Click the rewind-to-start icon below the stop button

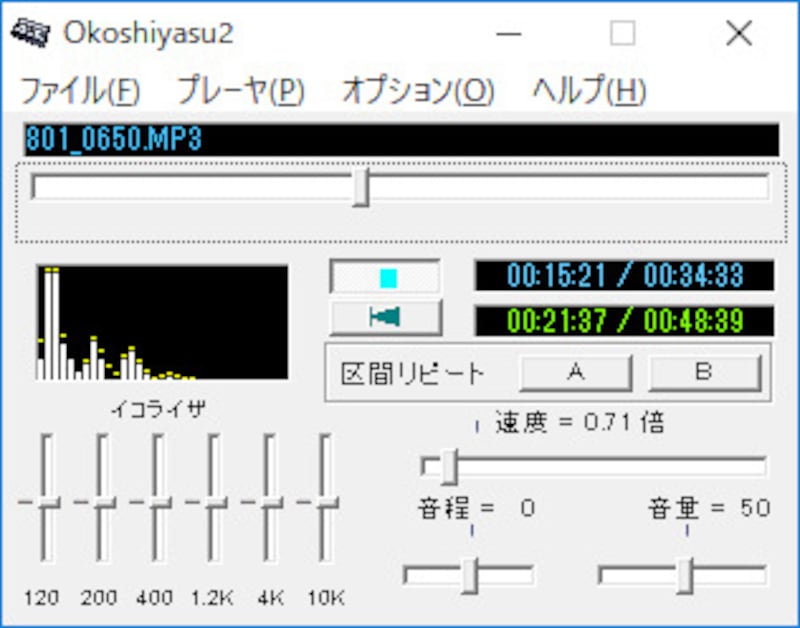pos(384,318)
